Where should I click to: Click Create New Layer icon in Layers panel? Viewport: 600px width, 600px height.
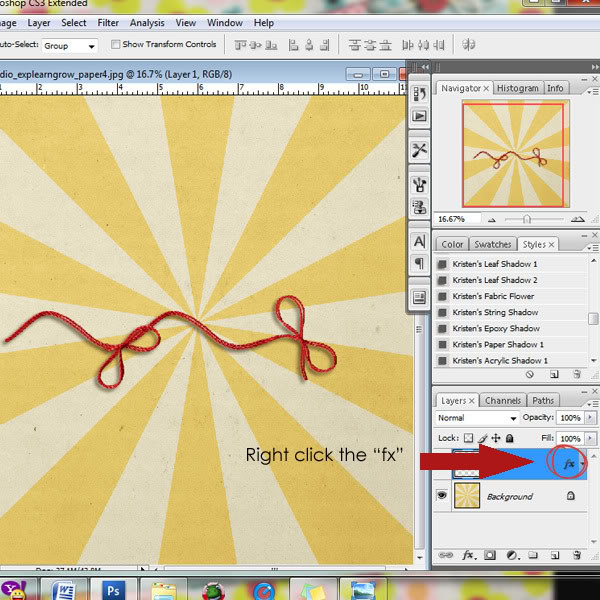click(x=555, y=555)
